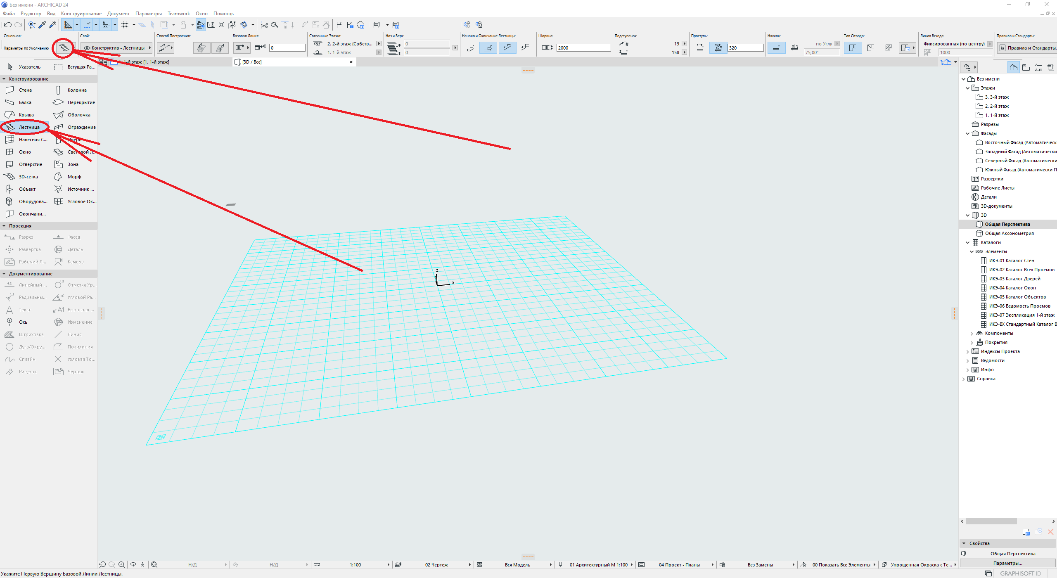The height and width of the screenshot is (578, 1057).
Task: Open the Файл menu
Action: (9, 13)
